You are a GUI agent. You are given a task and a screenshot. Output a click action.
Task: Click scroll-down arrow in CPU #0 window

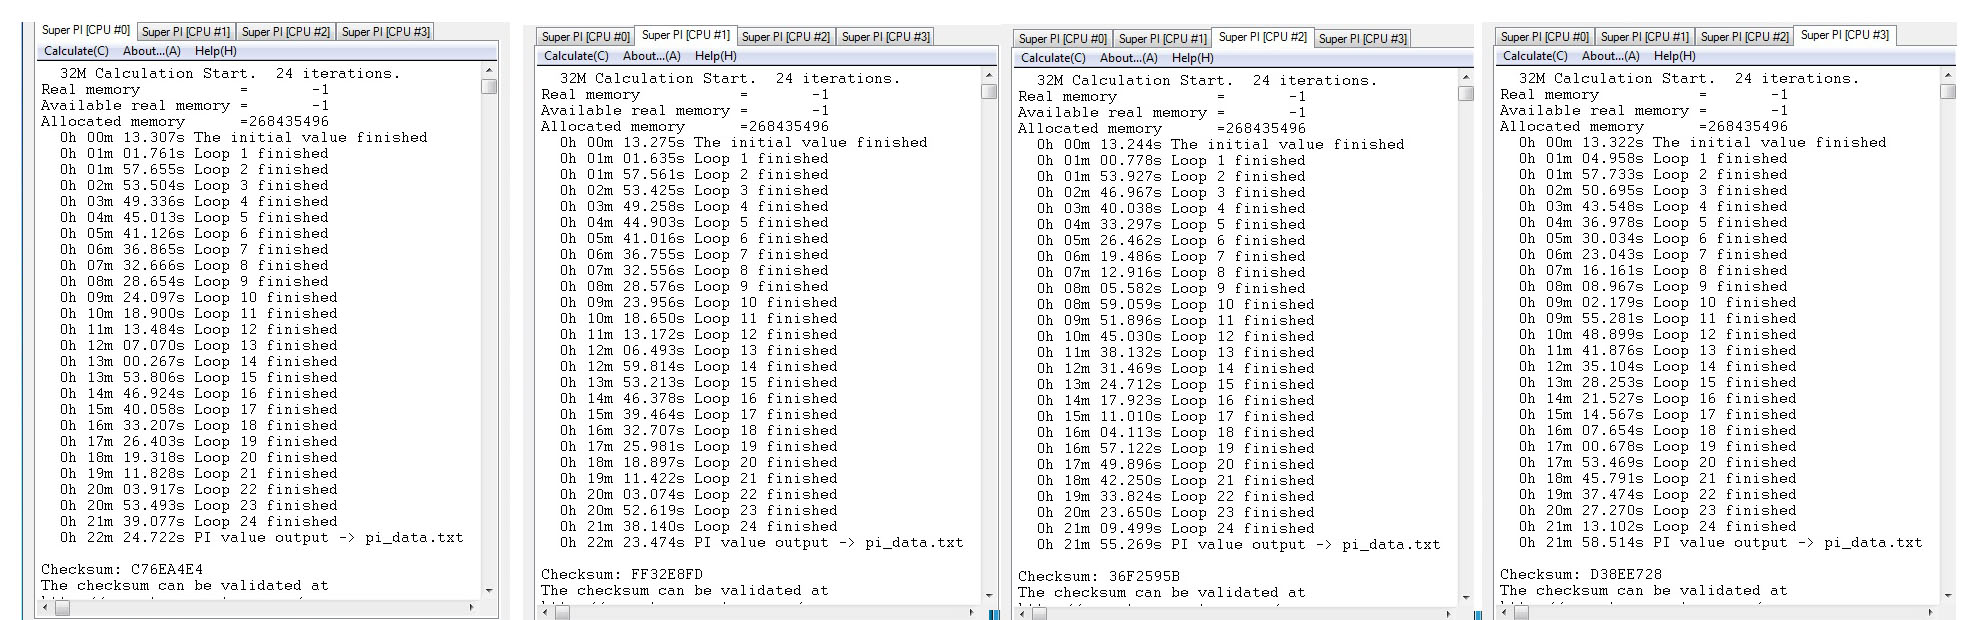coord(489,590)
